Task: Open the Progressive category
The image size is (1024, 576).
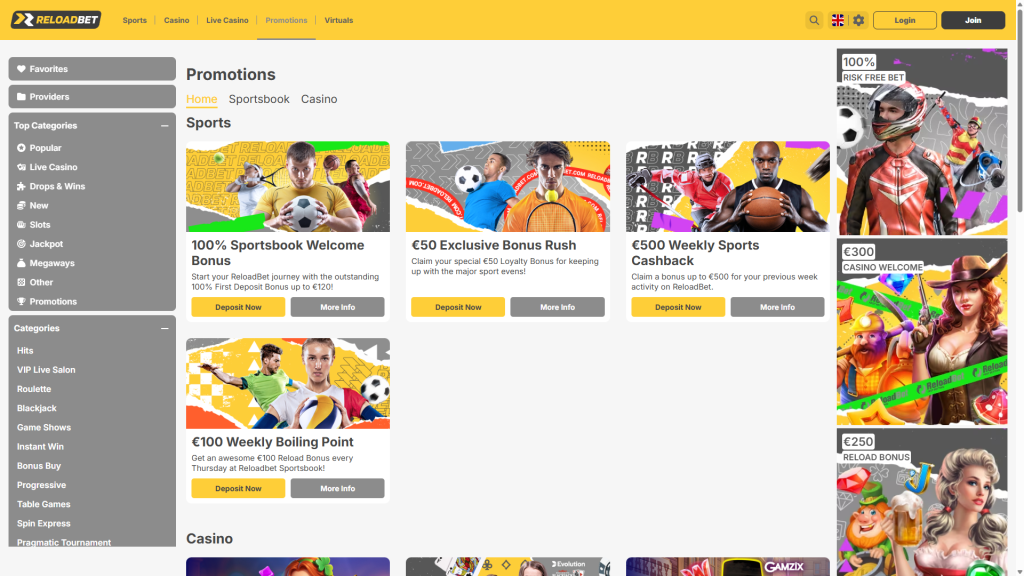Action: click(41, 485)
